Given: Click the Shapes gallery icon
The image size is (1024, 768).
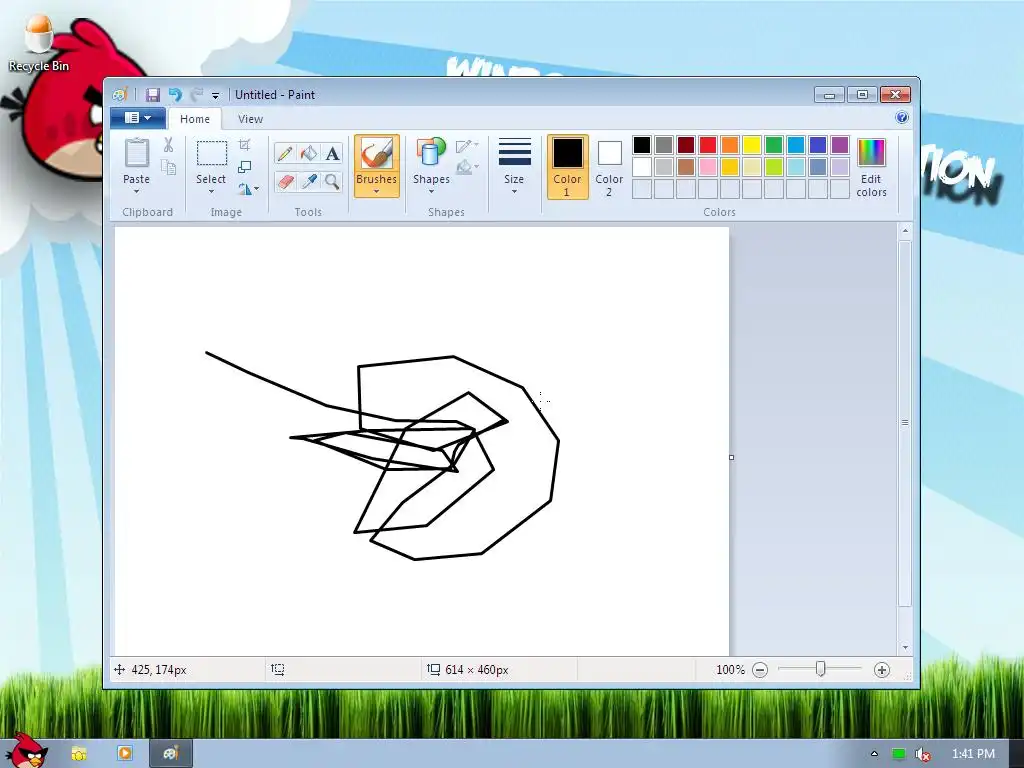Looking at the screenshot, I should tap(431, 152).
